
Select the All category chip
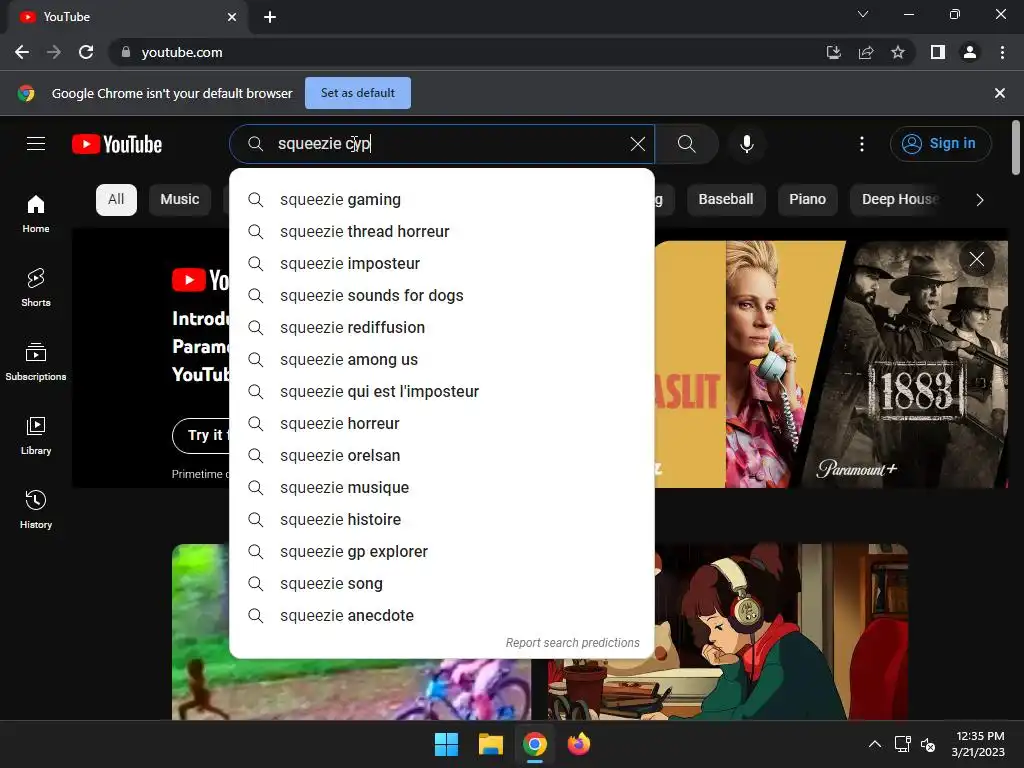116,199
